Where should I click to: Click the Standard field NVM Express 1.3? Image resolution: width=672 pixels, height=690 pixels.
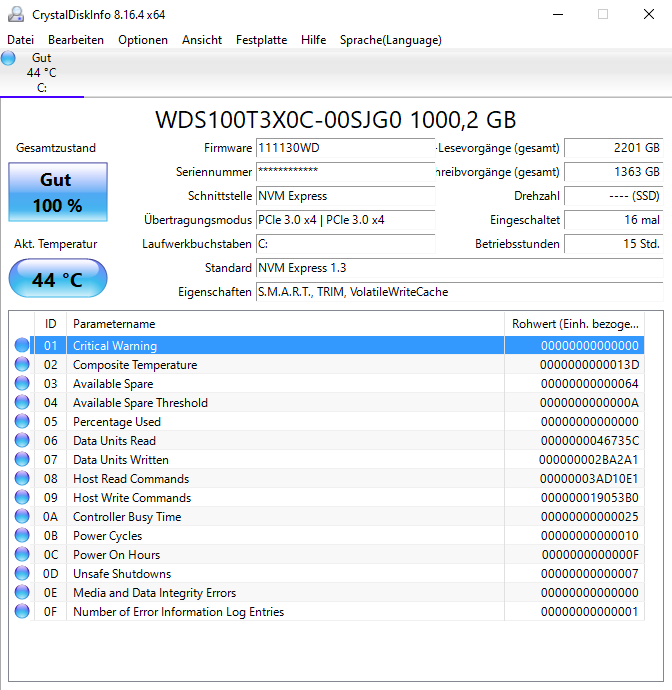459,268
